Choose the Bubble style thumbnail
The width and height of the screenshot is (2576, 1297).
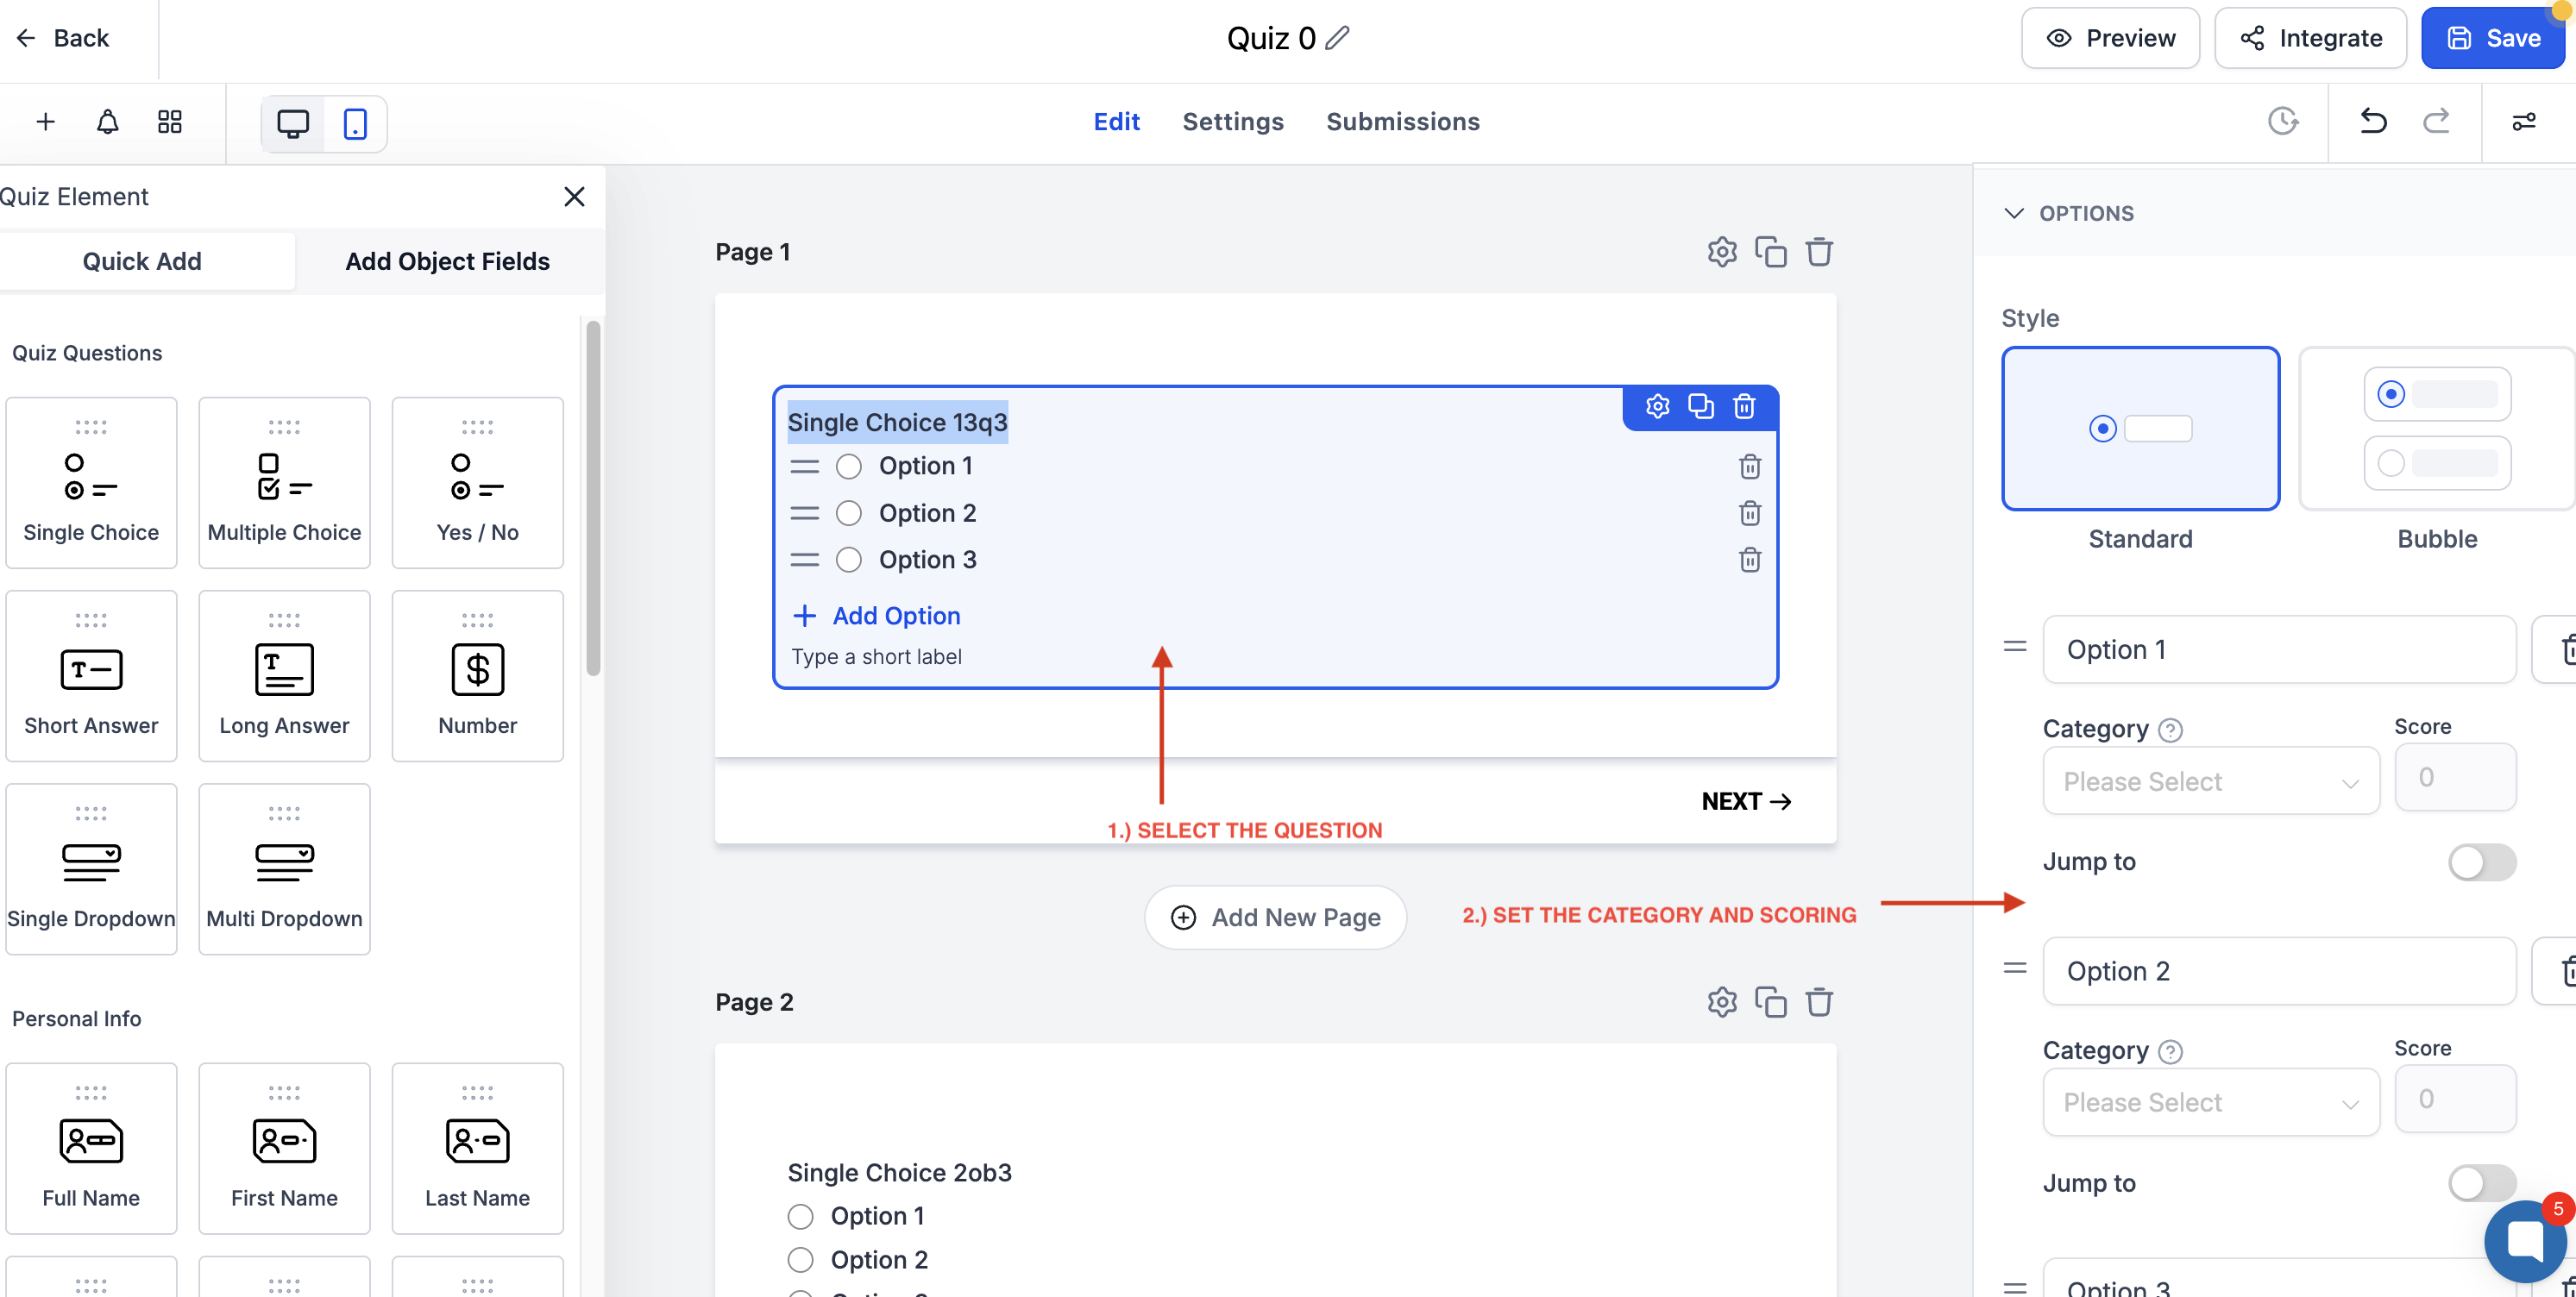tap(2436, 429)
